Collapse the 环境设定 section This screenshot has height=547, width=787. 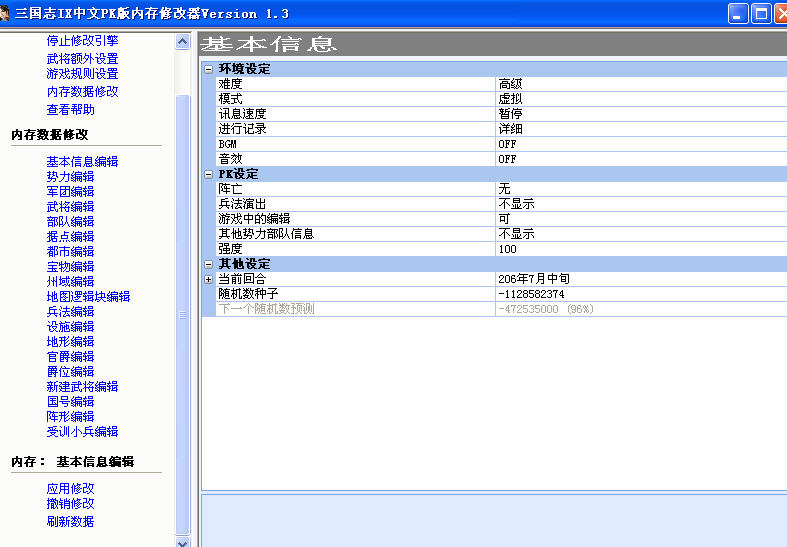208,69
